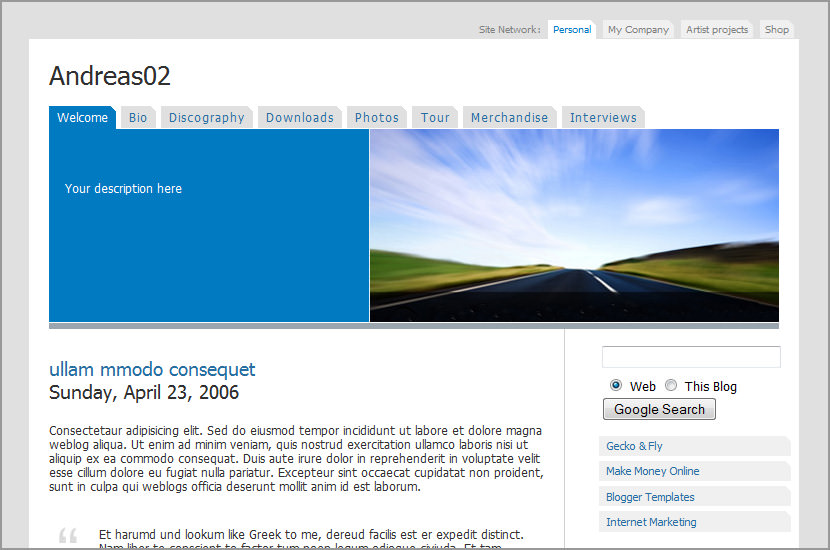Click the road landscape header image
The image size is (830, 550).
point(574,225)
